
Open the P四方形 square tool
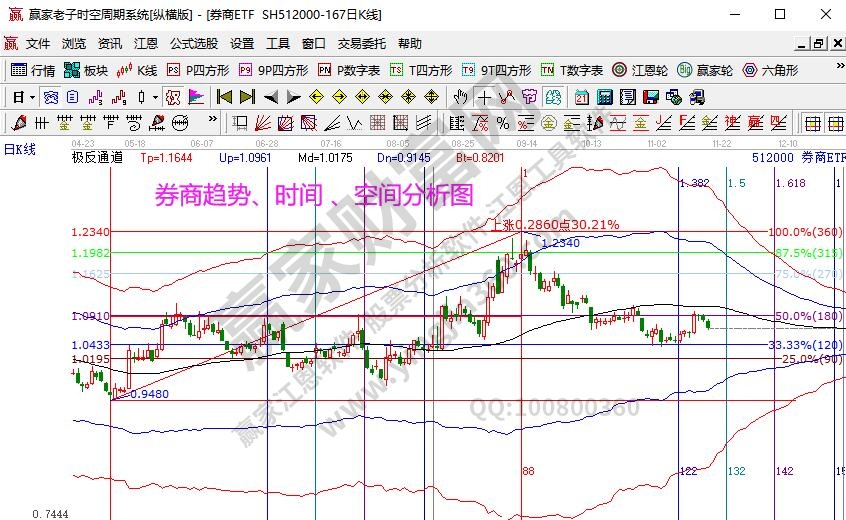(x=198, y=70)
